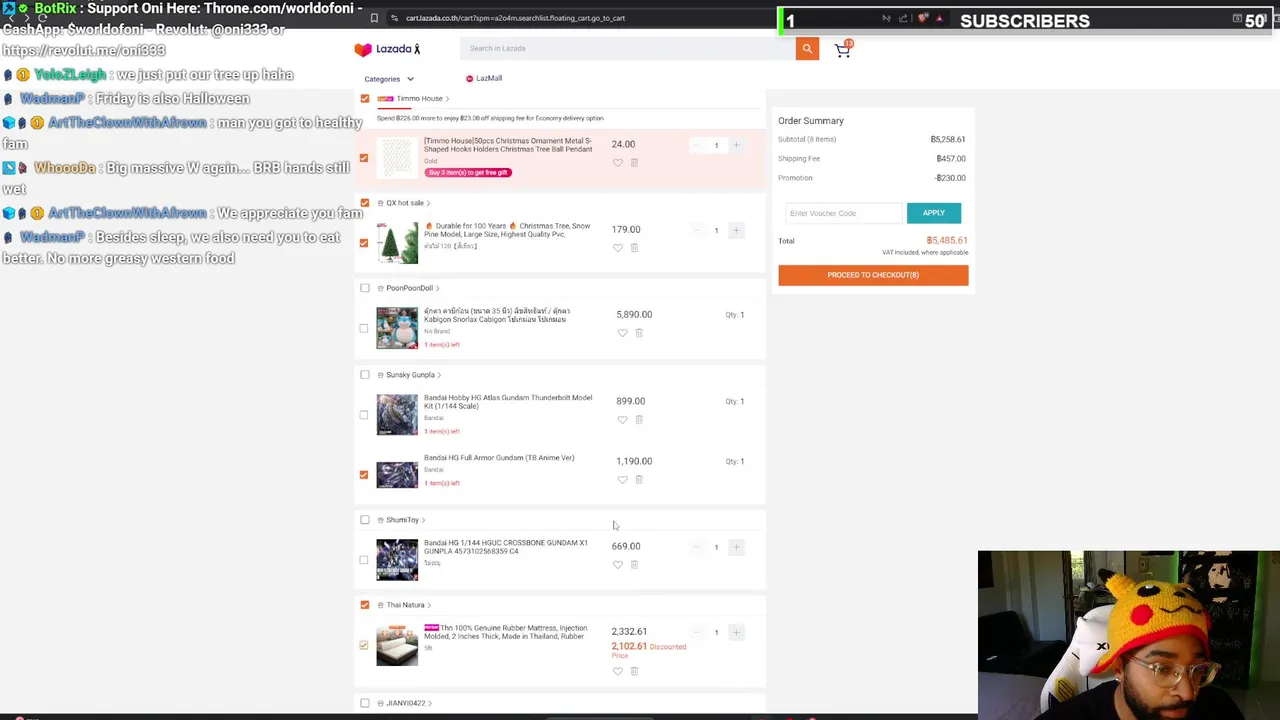1280x720 pixels.
Task: Increase Crossbone Gundam X1 quantity
Action: 736,547
